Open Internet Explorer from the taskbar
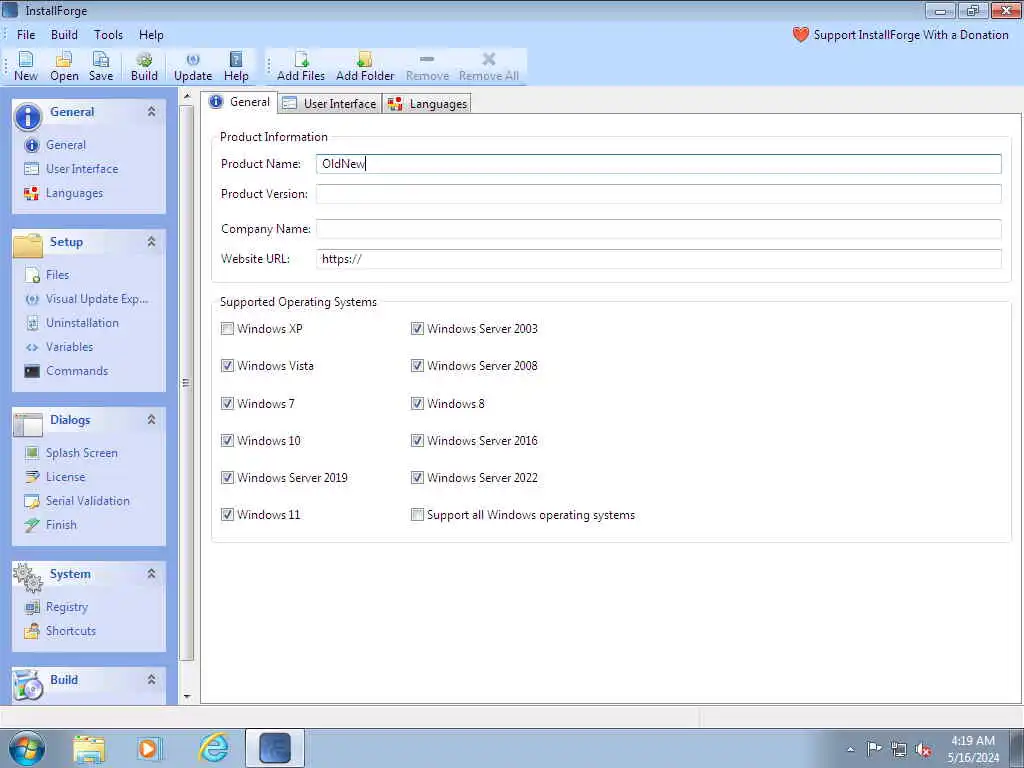Screen dimensions: 1024x768 [214, 749]
